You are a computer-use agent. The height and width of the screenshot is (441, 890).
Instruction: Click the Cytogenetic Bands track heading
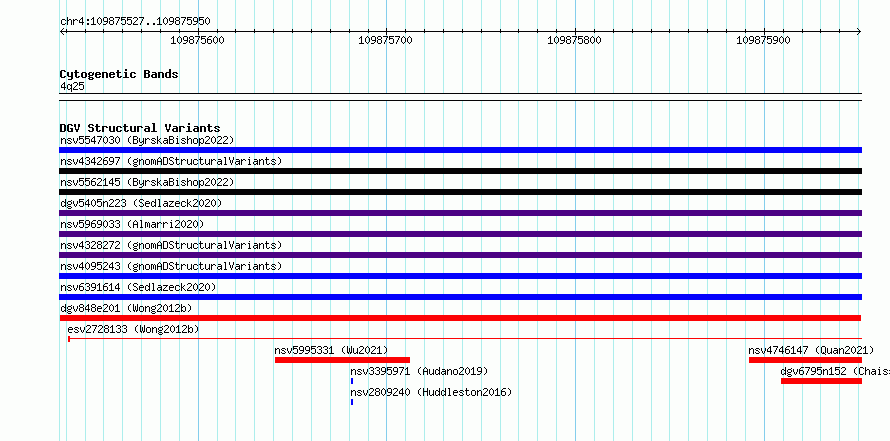tap(119, 74)
